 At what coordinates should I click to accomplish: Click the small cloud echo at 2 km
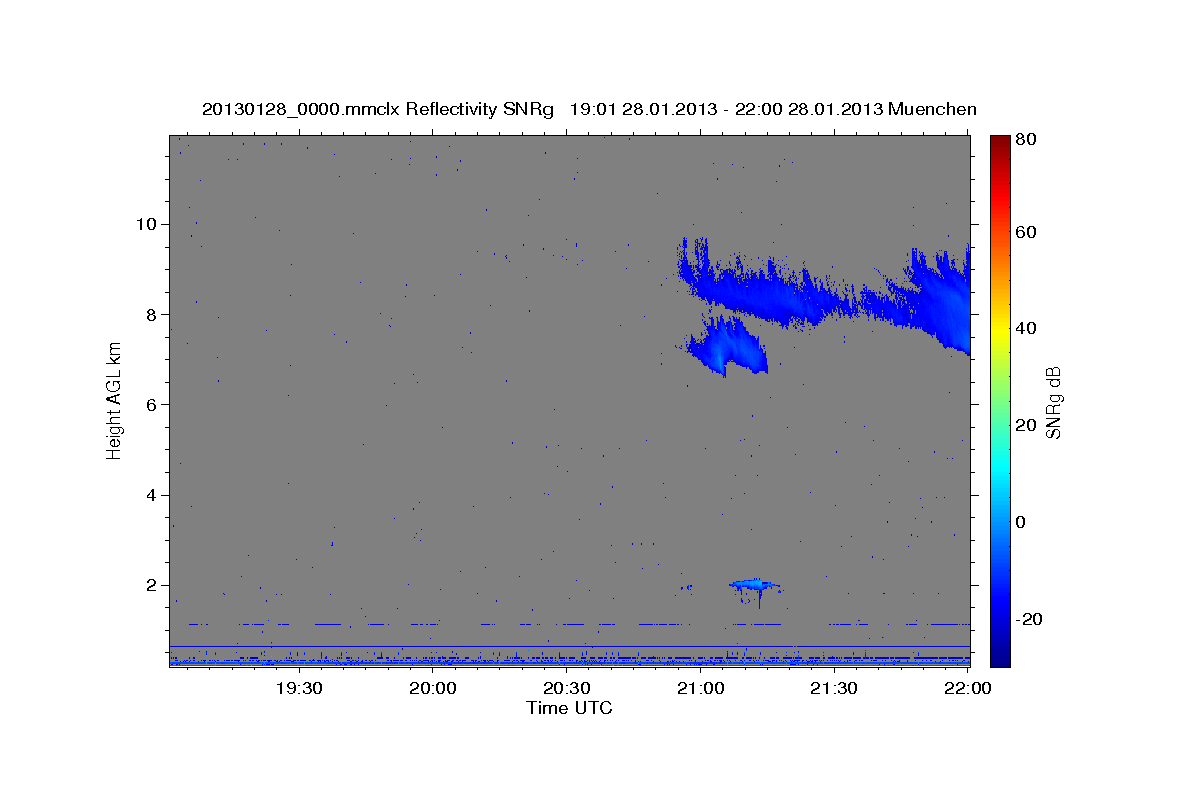(x=752, y=586)
